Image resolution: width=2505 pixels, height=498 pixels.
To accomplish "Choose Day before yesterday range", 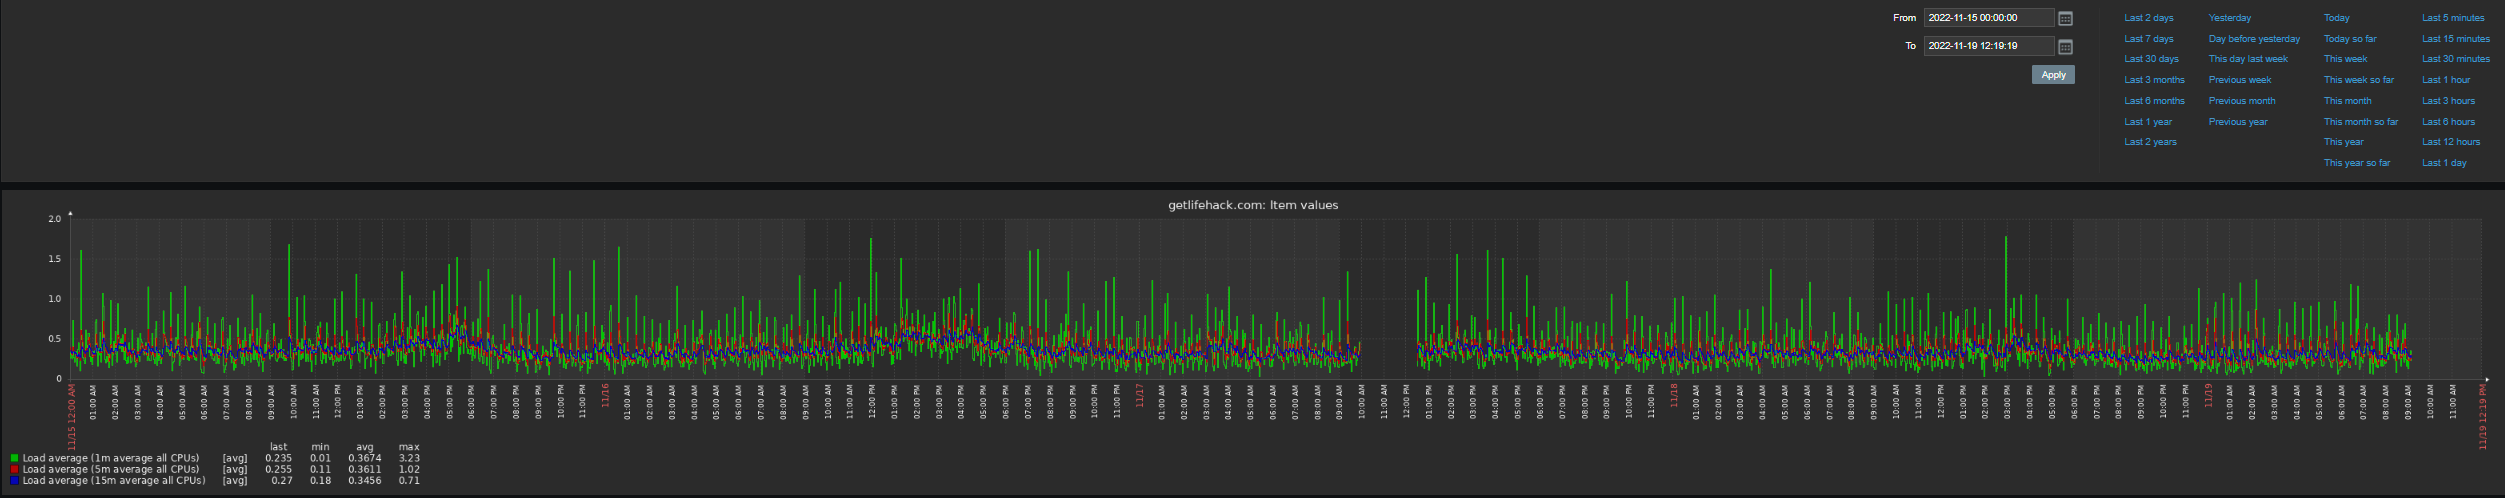I will tap(2254, 39).
